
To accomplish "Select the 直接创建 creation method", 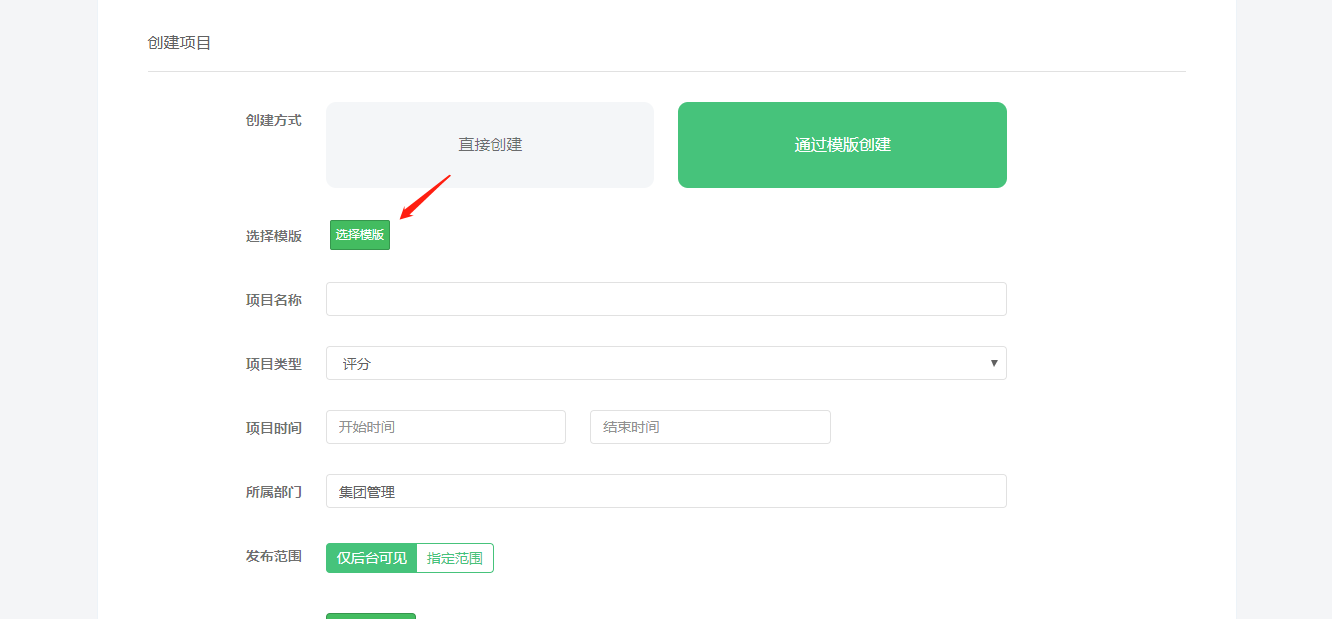I will pyautogui.click(x=490, y=145).
